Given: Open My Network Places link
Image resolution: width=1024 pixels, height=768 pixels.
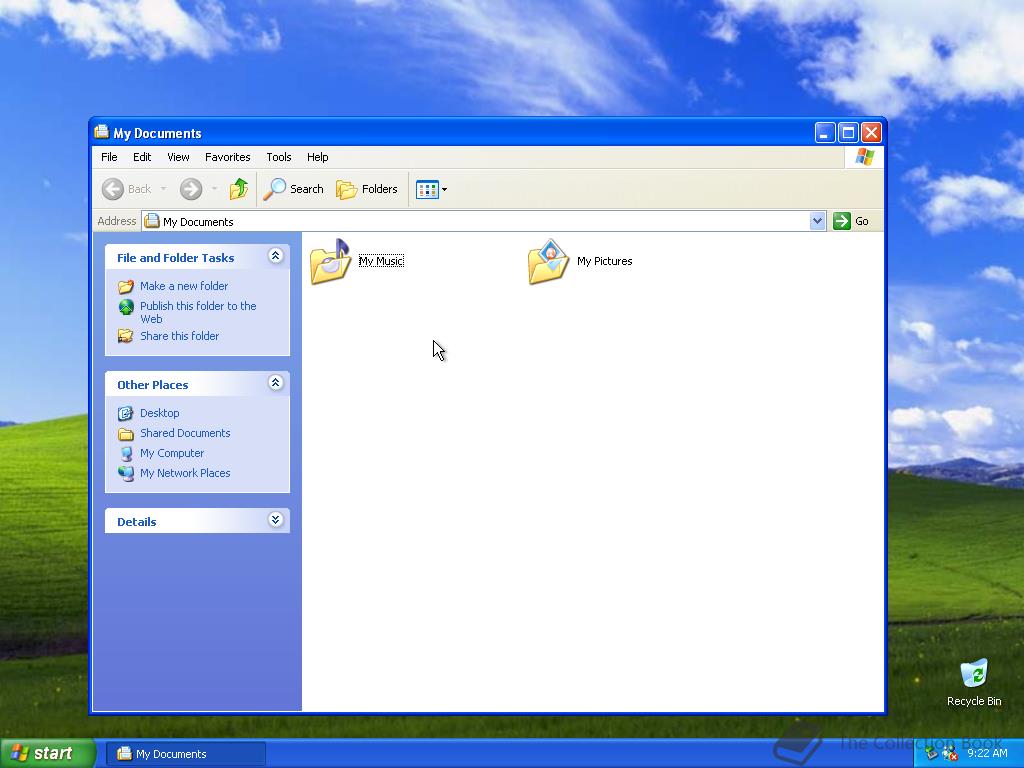Looking at the screenshot, I should coord(185,473).
